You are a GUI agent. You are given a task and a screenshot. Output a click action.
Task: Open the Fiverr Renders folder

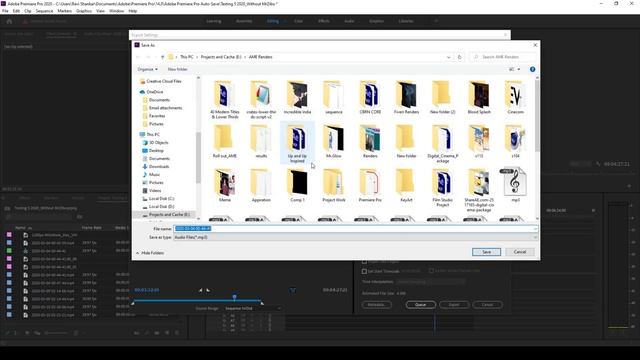(x=406, y=98)
